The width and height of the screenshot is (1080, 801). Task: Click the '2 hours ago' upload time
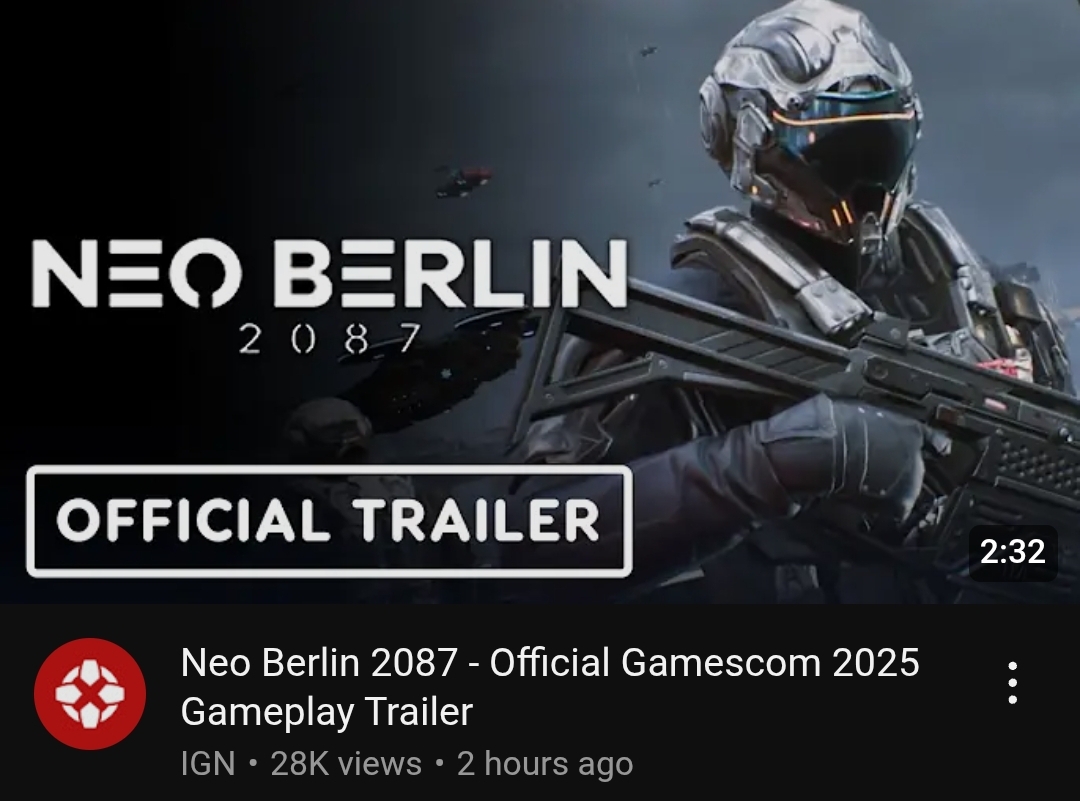click(x=545, y=763)
